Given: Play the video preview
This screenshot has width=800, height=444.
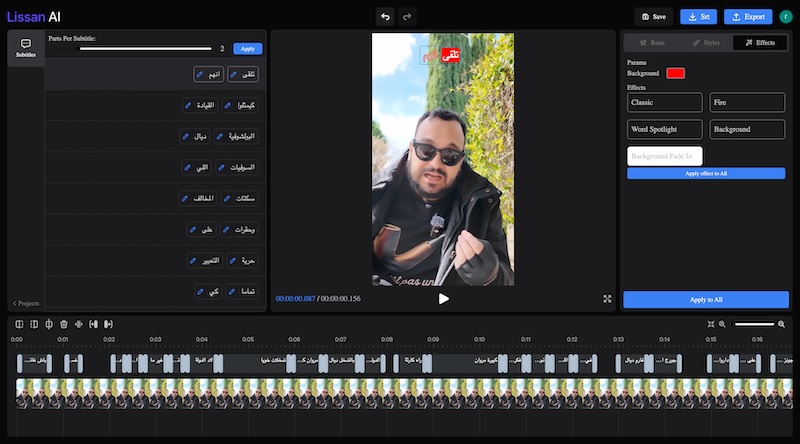Looking at the screenshot, I should (x=443, y=298).
